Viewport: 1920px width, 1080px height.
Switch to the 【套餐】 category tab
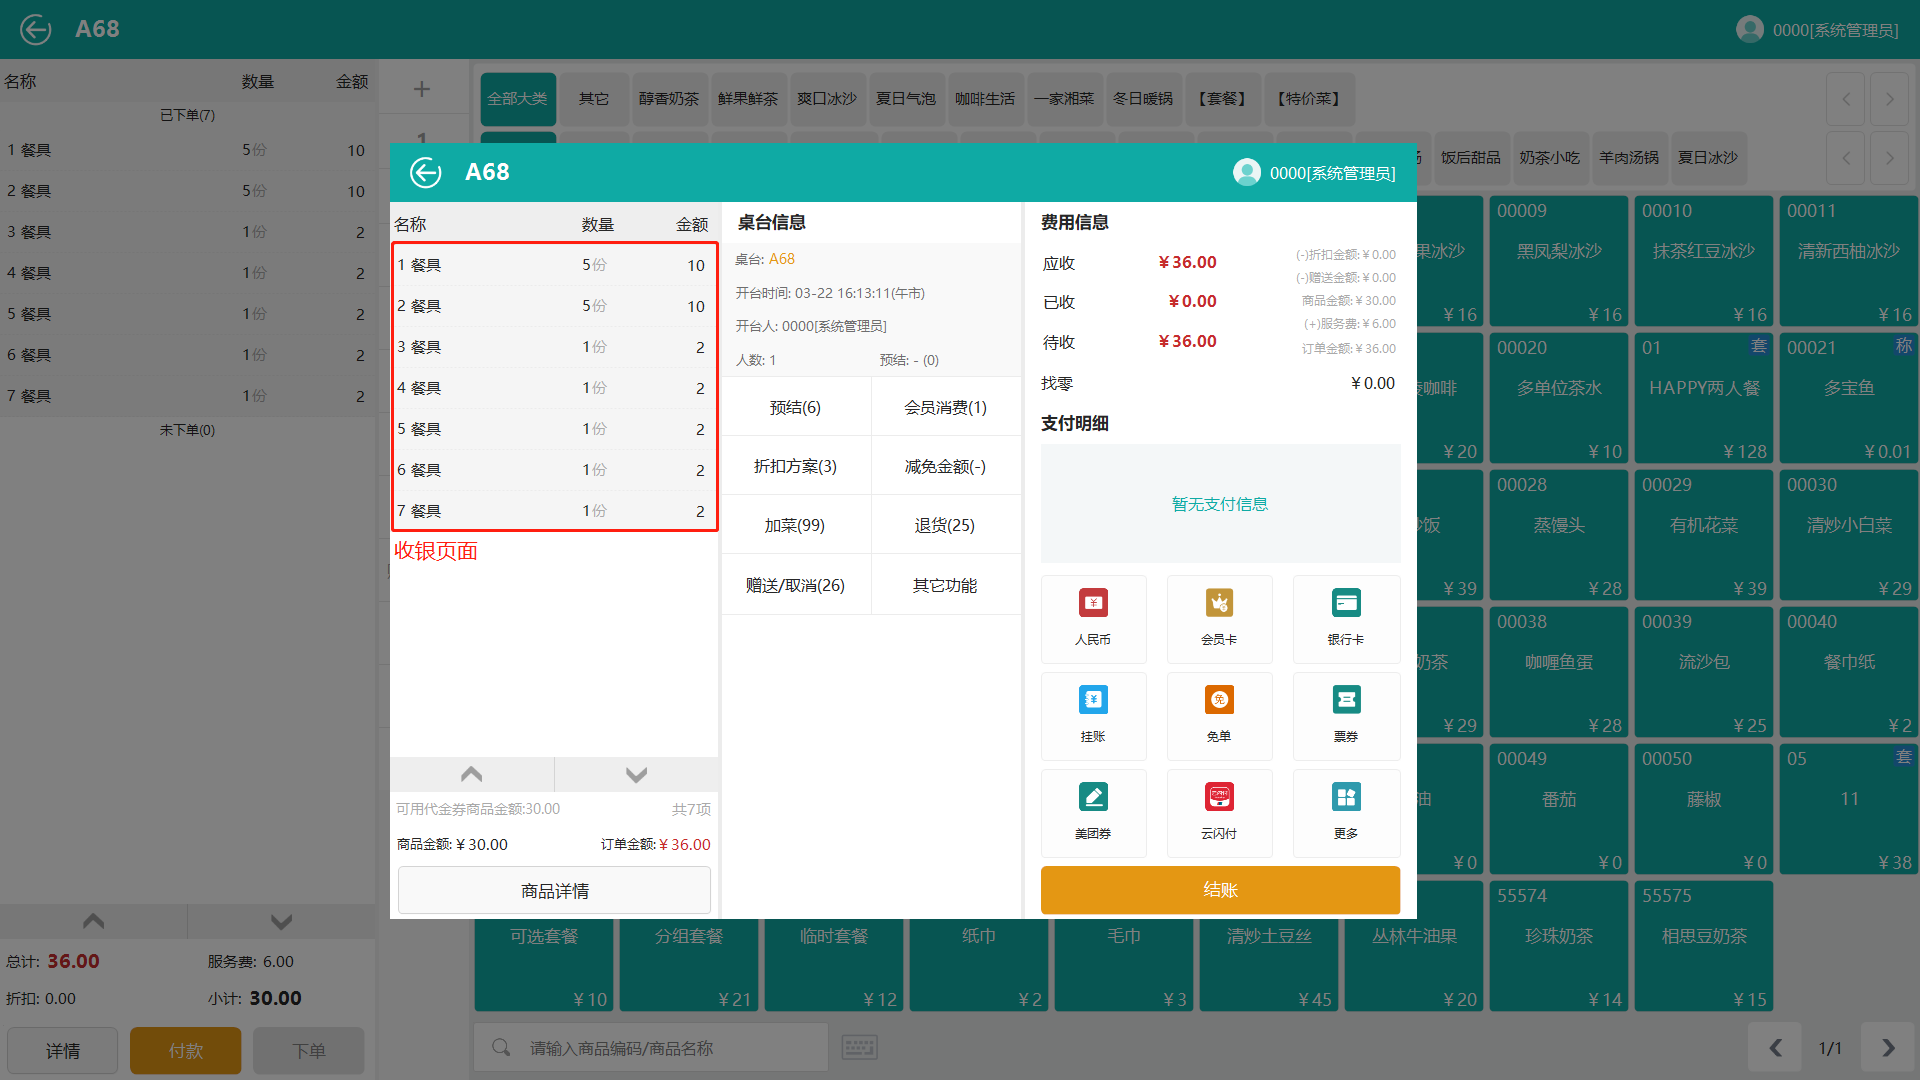click(x=1222, y=99)
